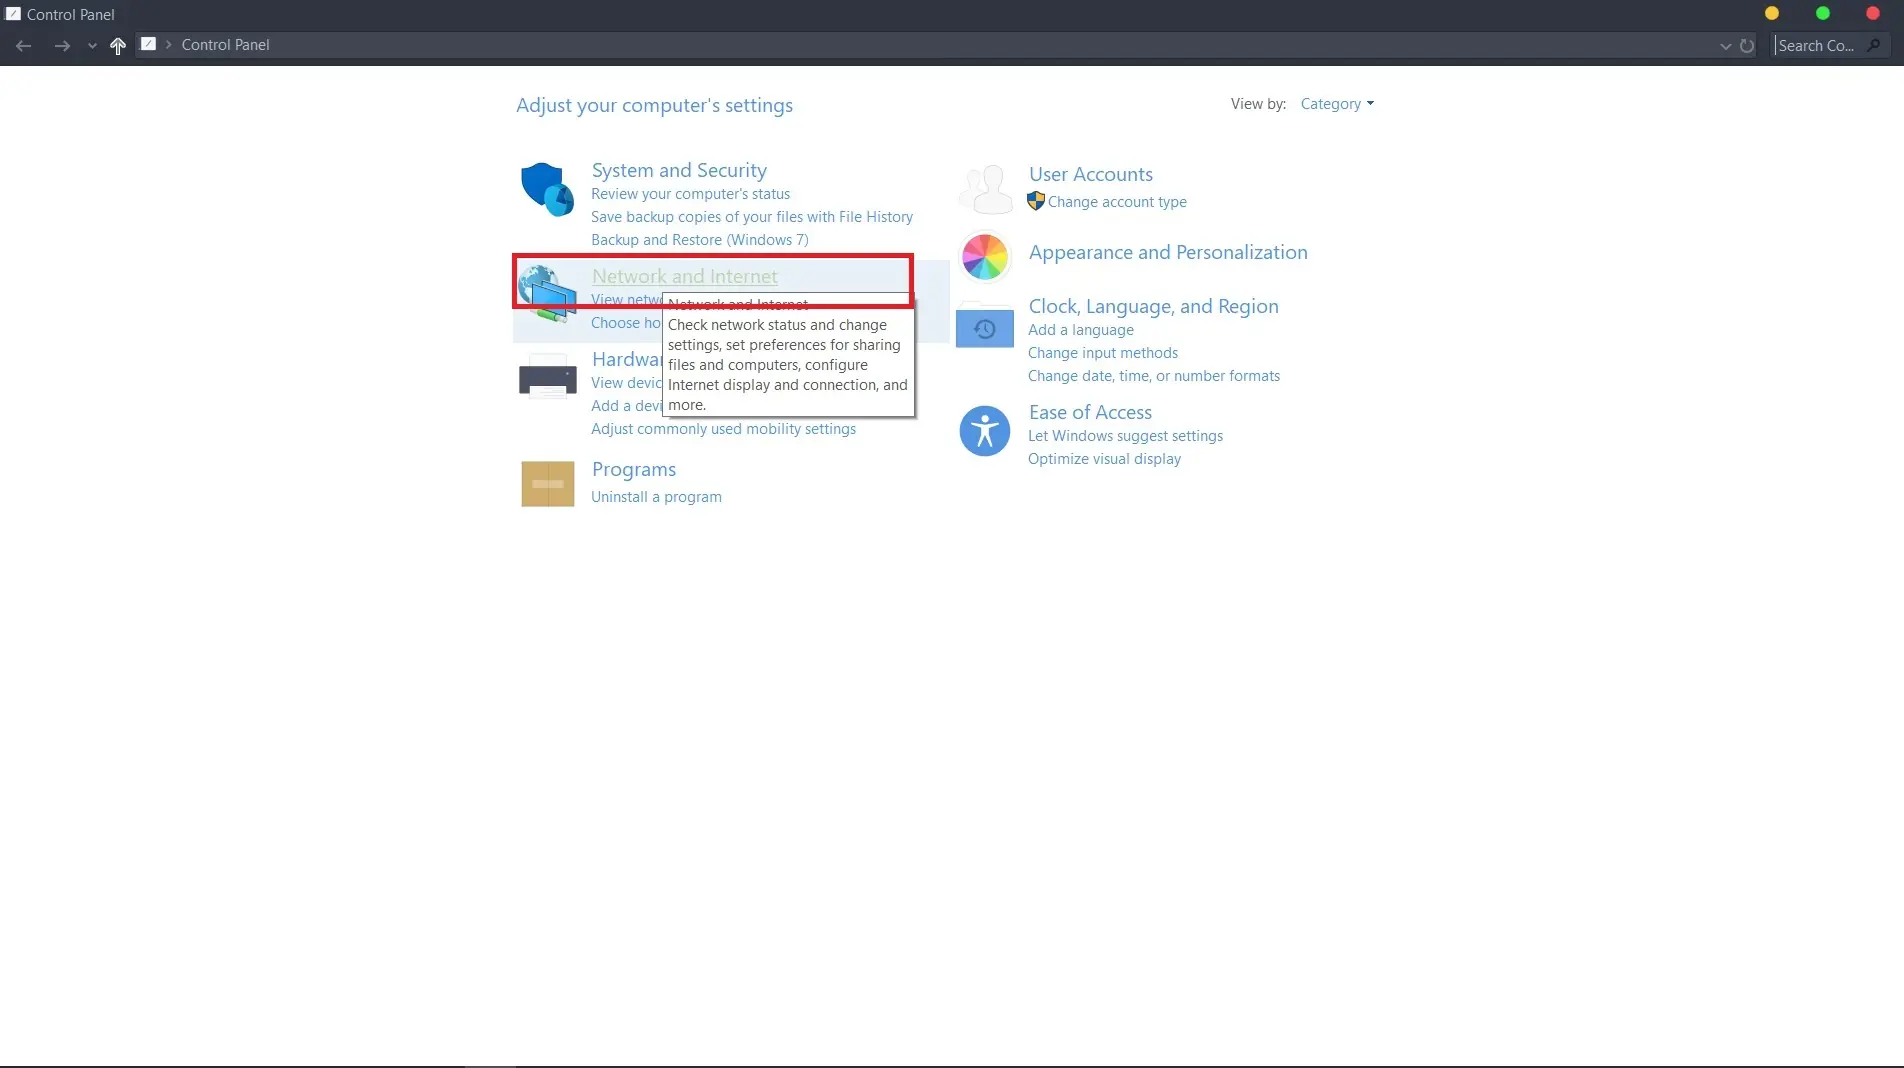This screenshot has height=1068, width=1904.
Task: Open Adjust commonly used mobility settings
Action: click(x=723, y=429)
